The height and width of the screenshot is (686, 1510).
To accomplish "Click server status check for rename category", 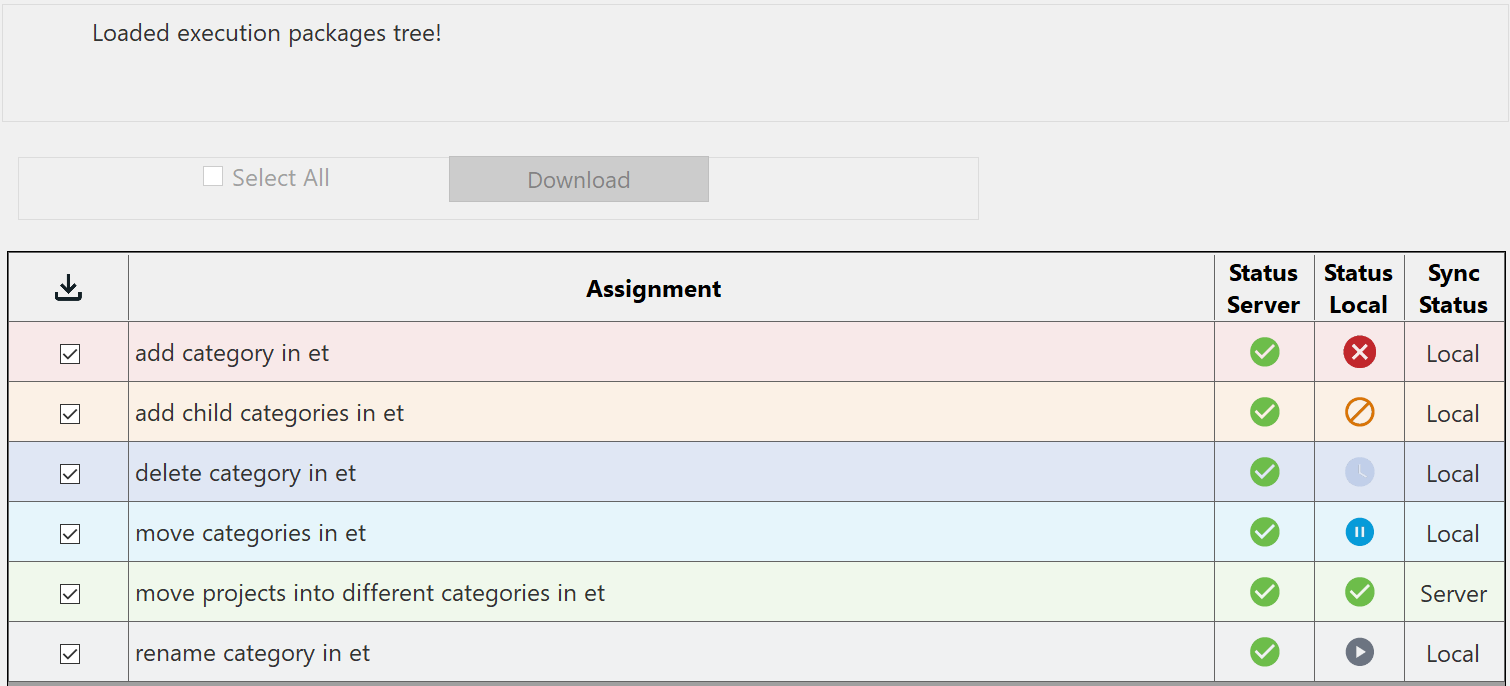I will coord(1264,652).
